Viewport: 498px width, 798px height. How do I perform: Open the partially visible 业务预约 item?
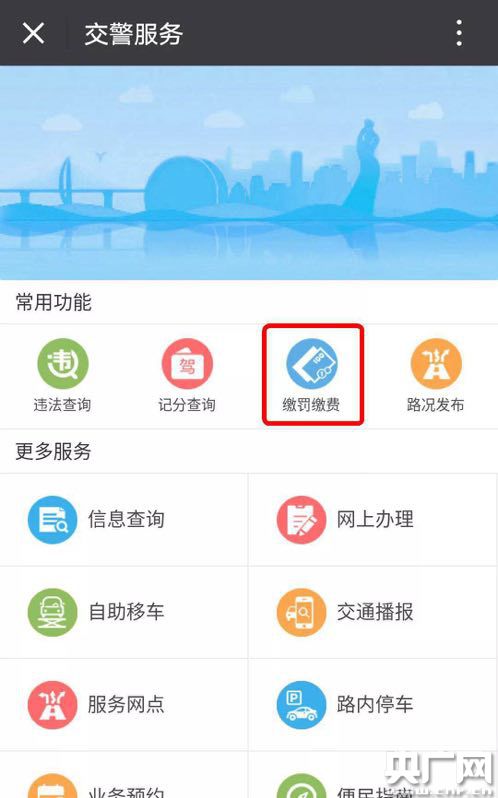124,775
